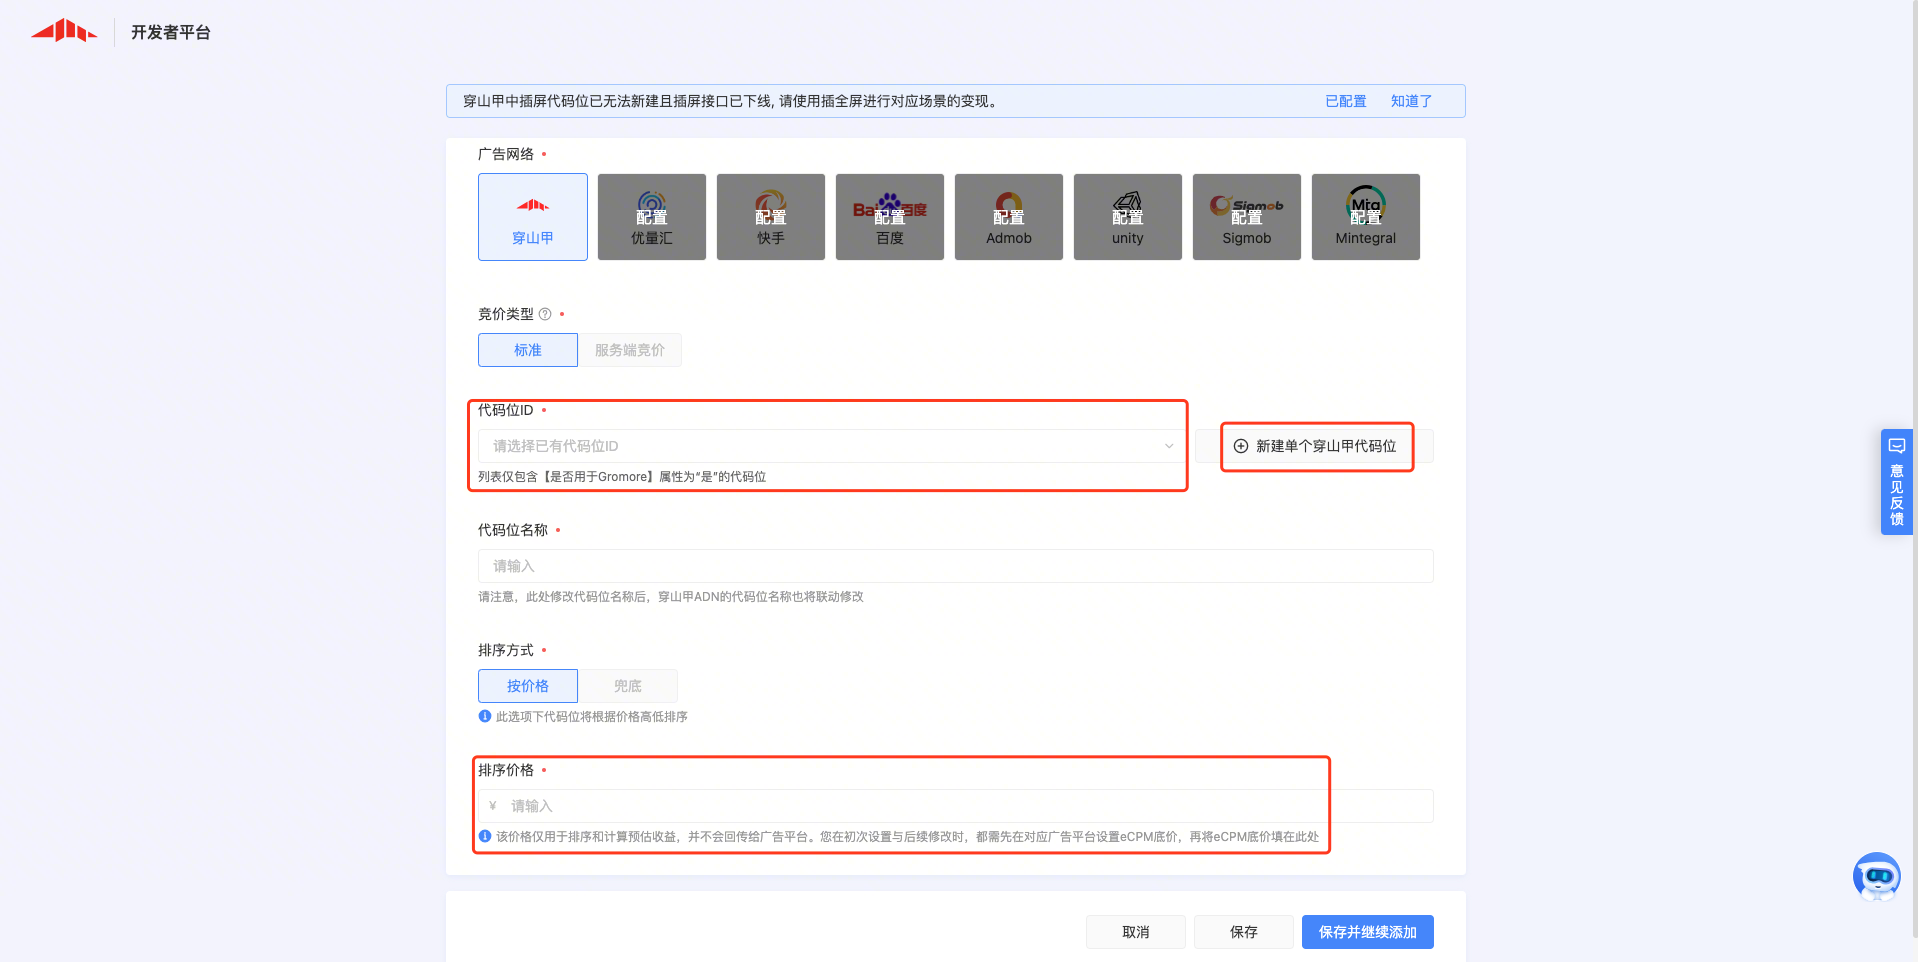The height and width of the screenshot is (962, 1918).
Task: Click the 知道了 link in notice banner
Action: [1410, 101]
